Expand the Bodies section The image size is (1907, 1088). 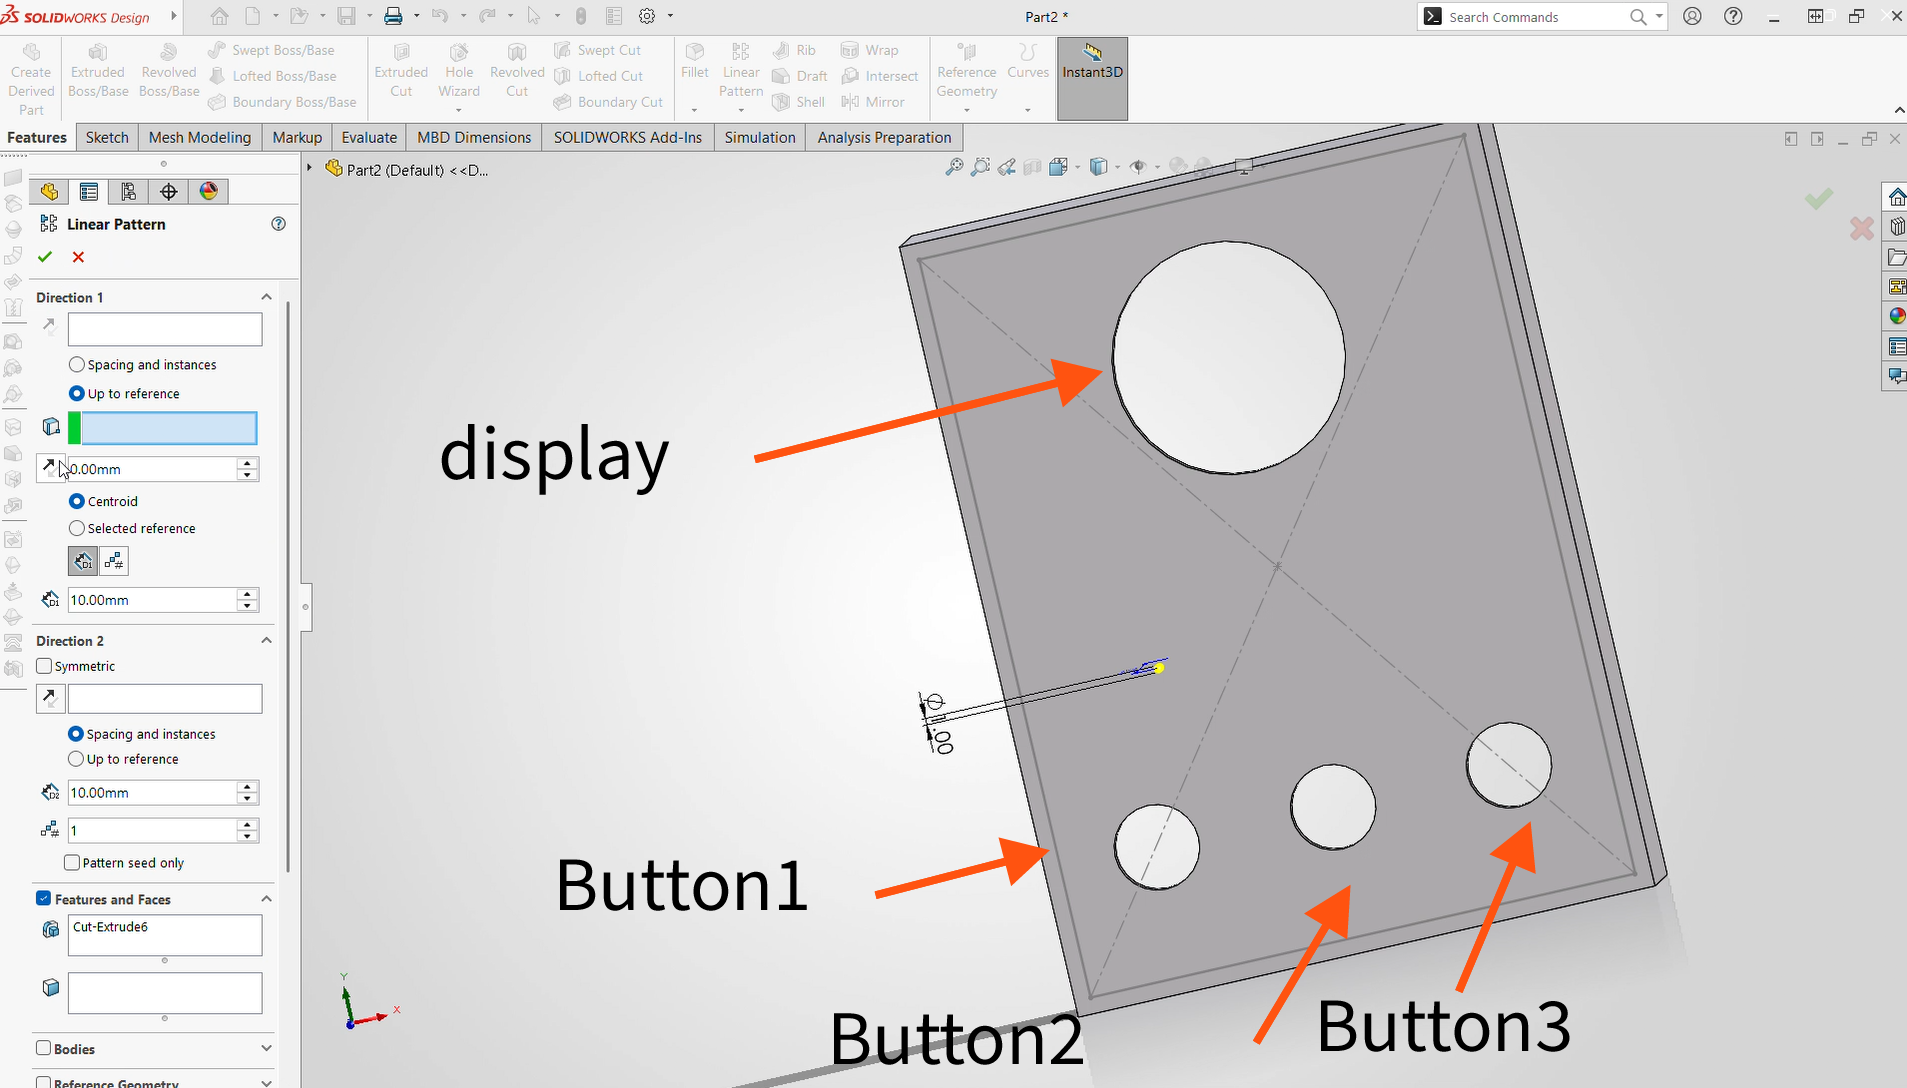(x=266, y=1049)
